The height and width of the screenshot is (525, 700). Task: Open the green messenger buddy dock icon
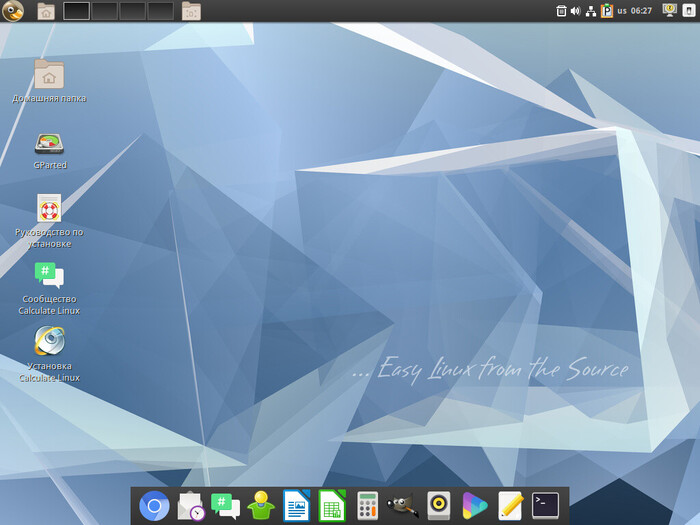click(261, 506)
